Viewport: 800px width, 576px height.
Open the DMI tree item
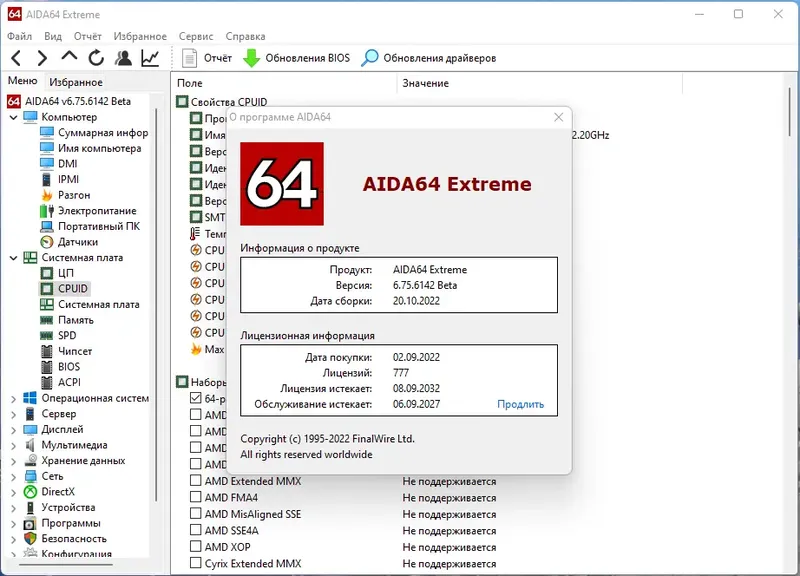click(x=59, y=164)
